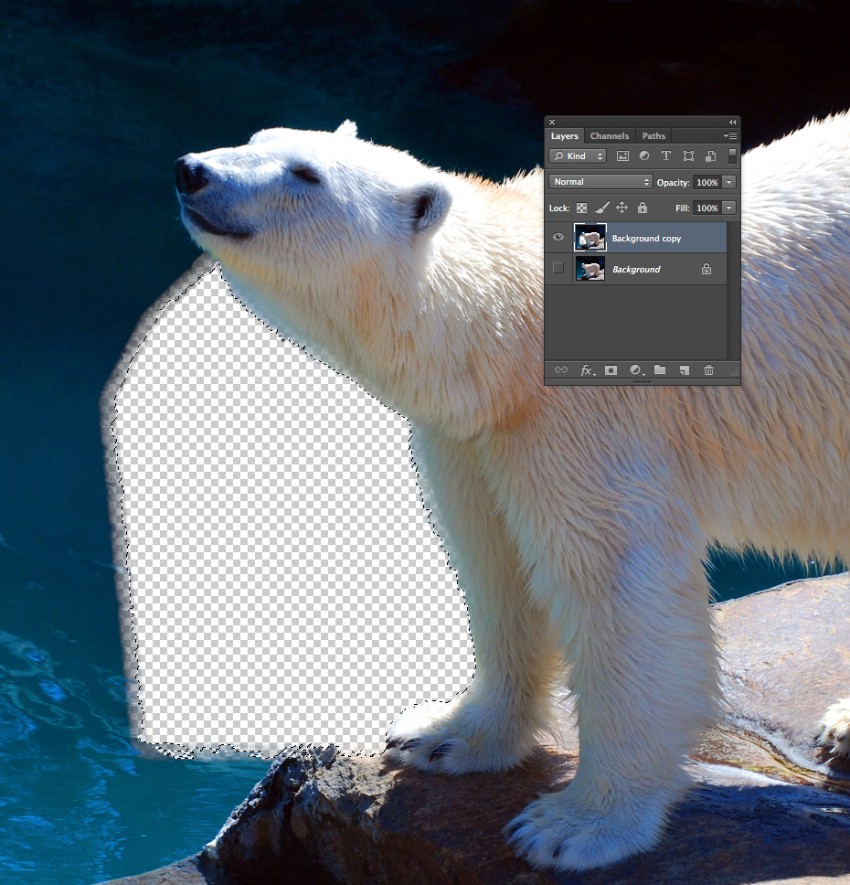
Task: Create a new layer group
Action: point(660,370)
